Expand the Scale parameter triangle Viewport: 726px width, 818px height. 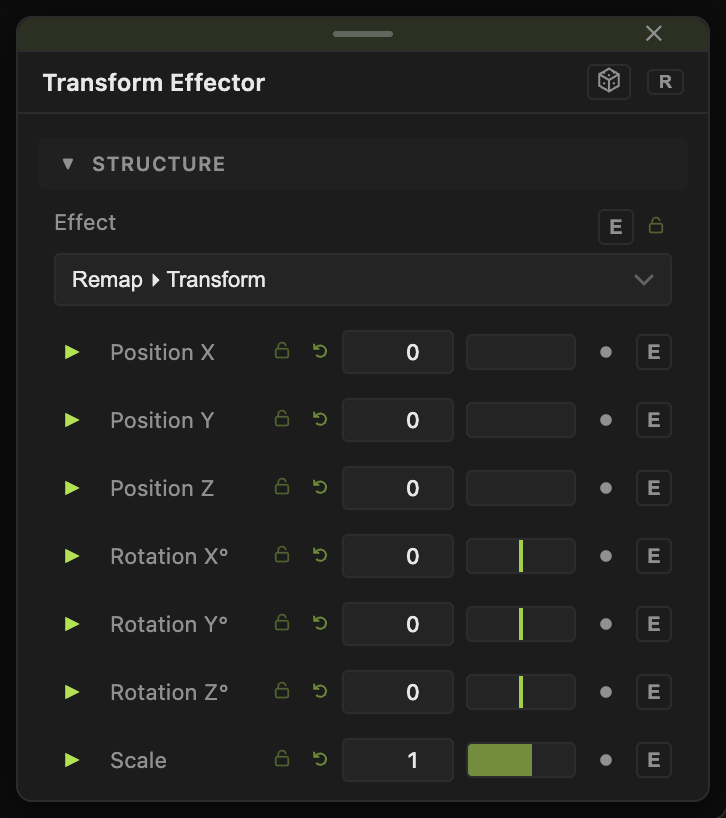tap(71, 760)
